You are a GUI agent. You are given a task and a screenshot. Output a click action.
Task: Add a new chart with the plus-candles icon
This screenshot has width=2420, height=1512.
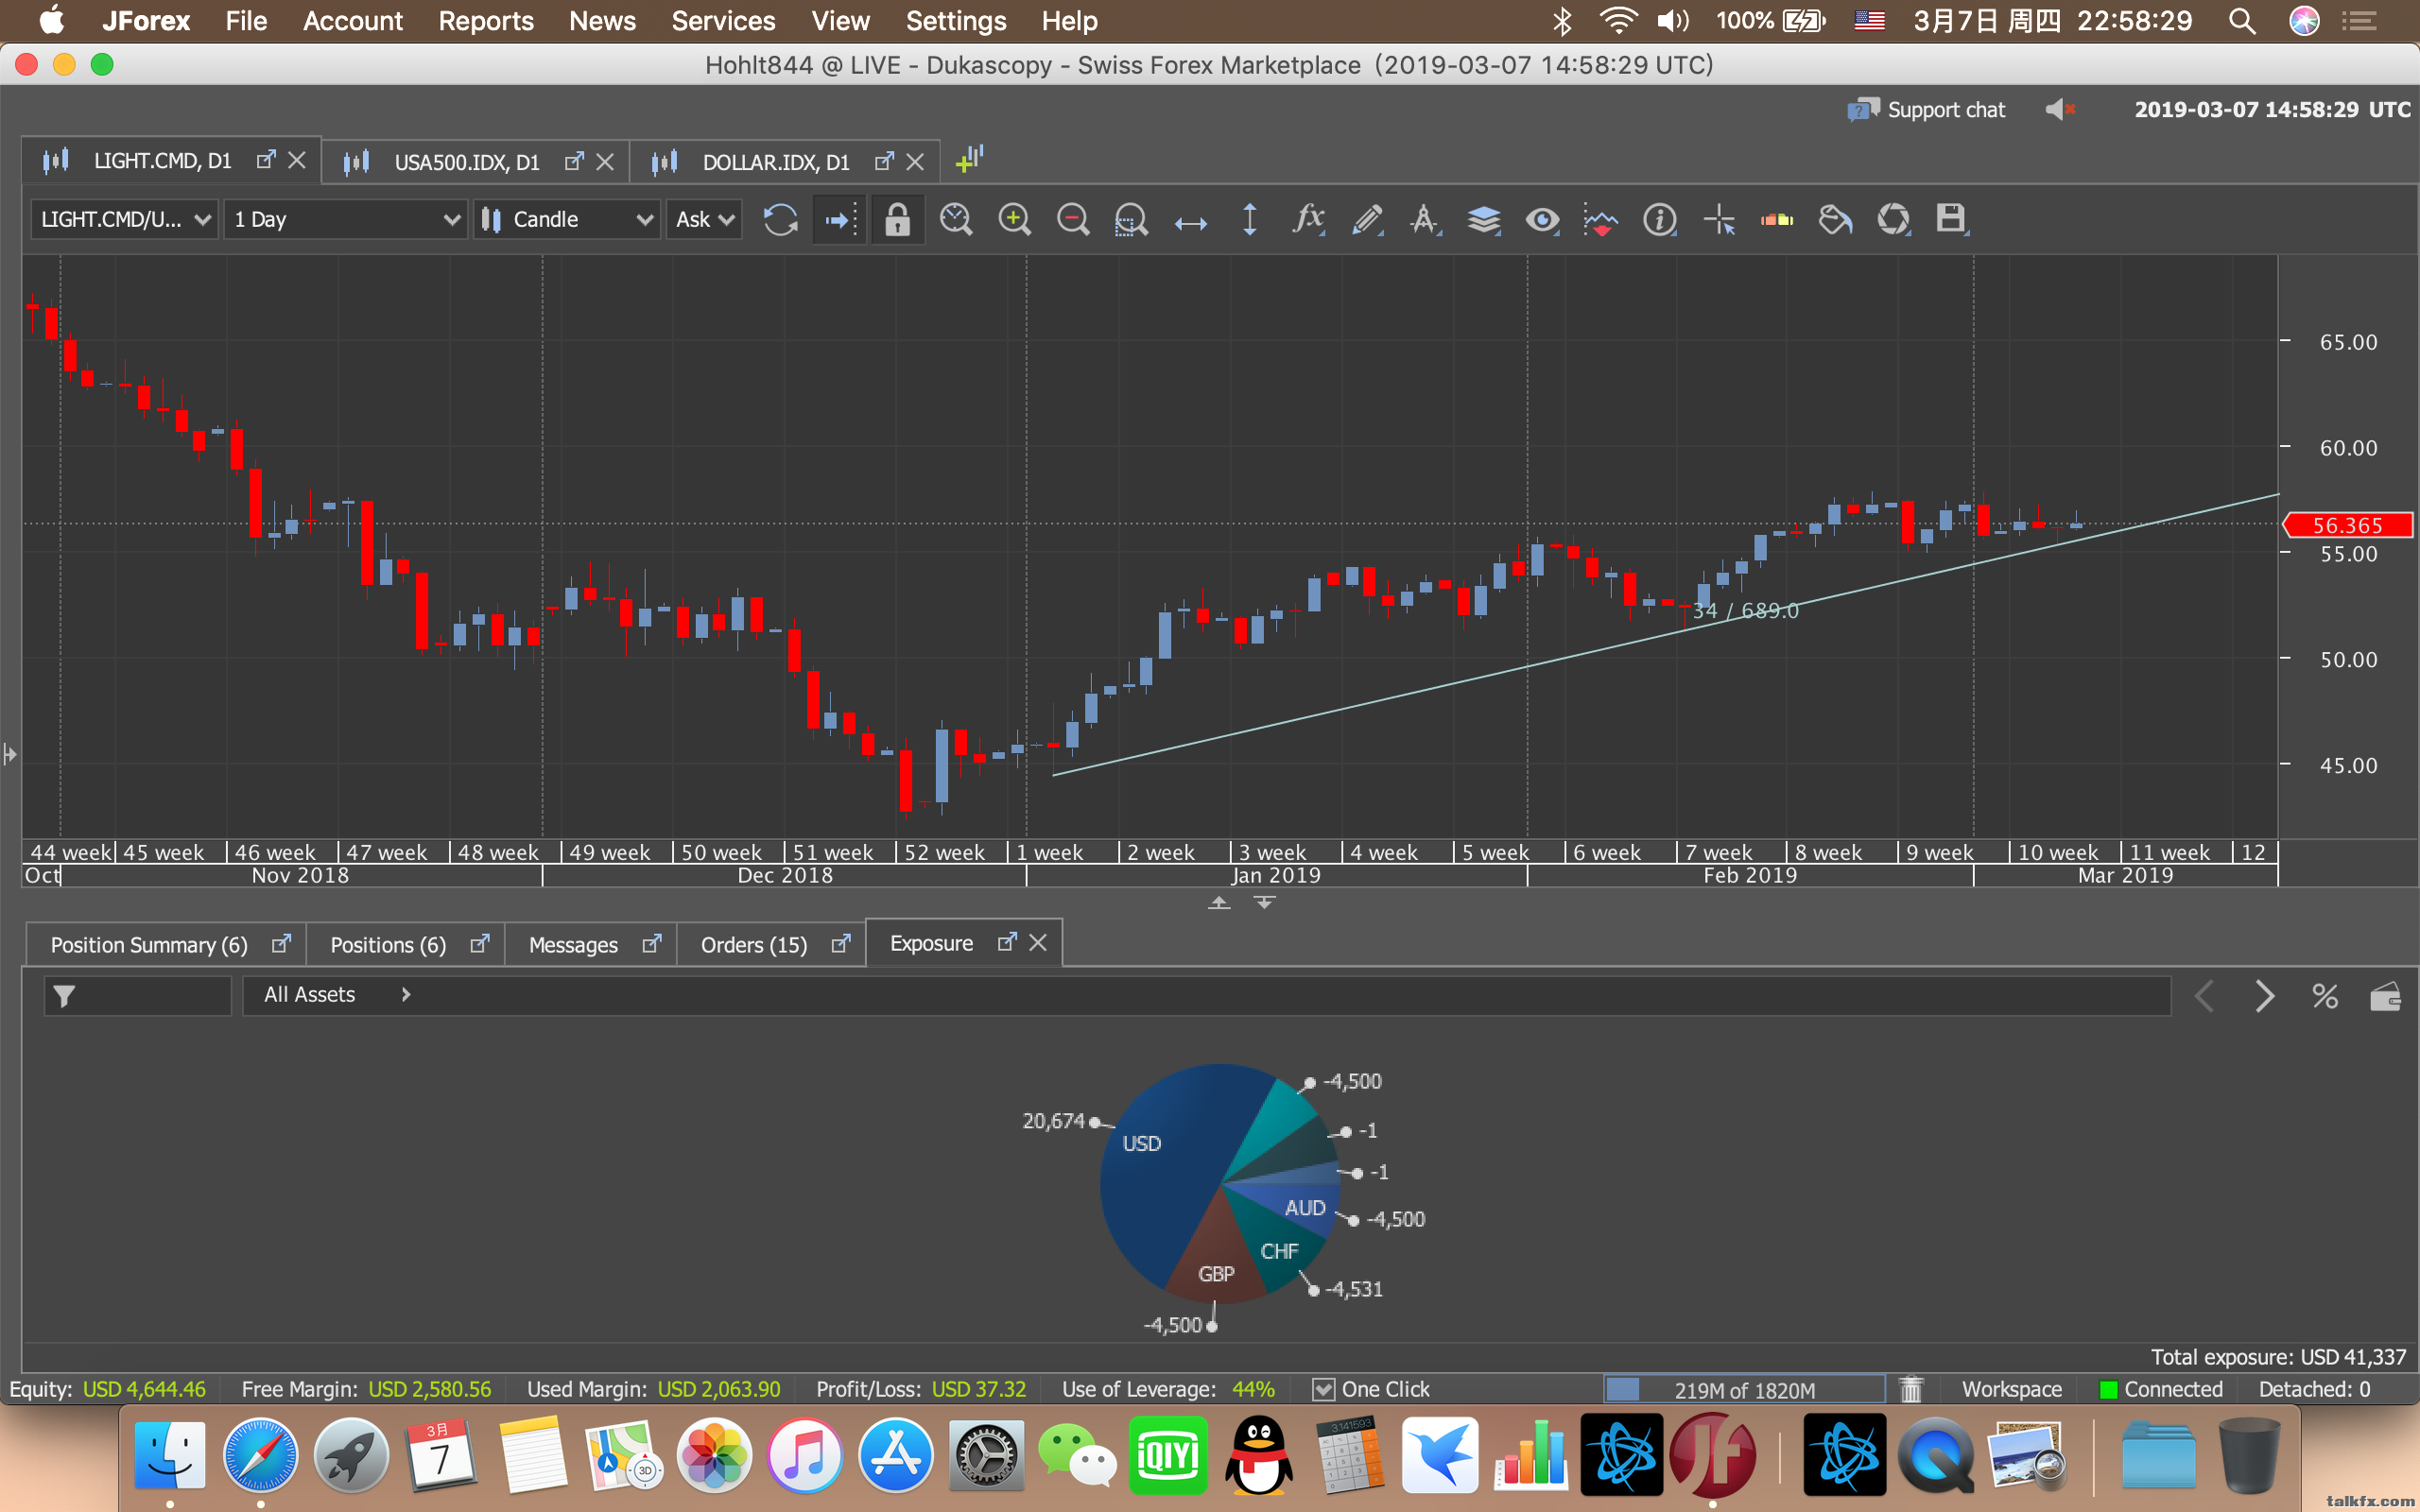[969, 159]
